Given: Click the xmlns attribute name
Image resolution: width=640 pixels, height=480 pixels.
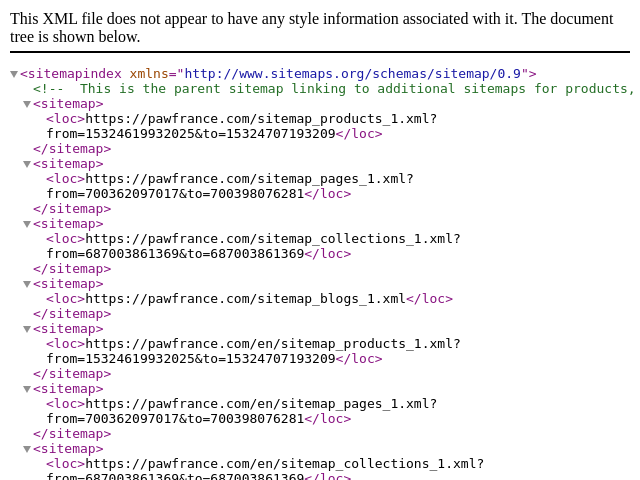Looking at the screenshot, I should tap(148, 74).
